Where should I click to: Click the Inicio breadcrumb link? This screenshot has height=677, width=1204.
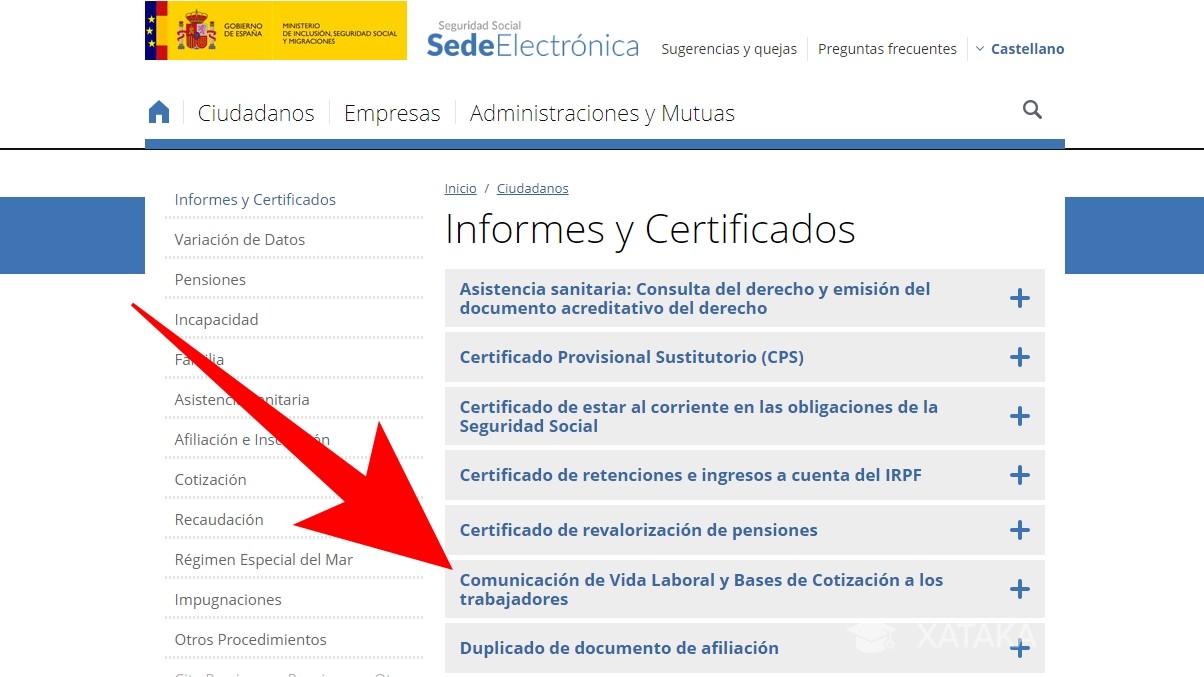coord(460,188)
